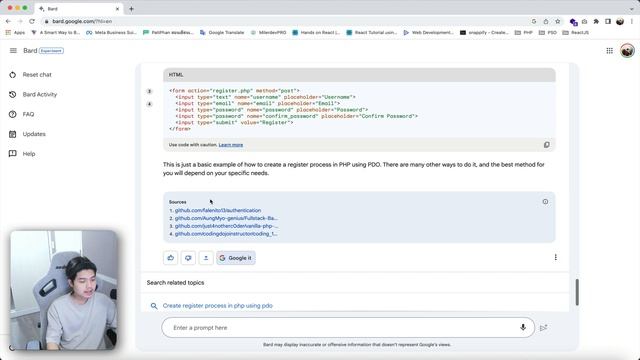Screen dimensions: 640x360
Task: Open Help in the sidebar
Action: pos(22,154)
